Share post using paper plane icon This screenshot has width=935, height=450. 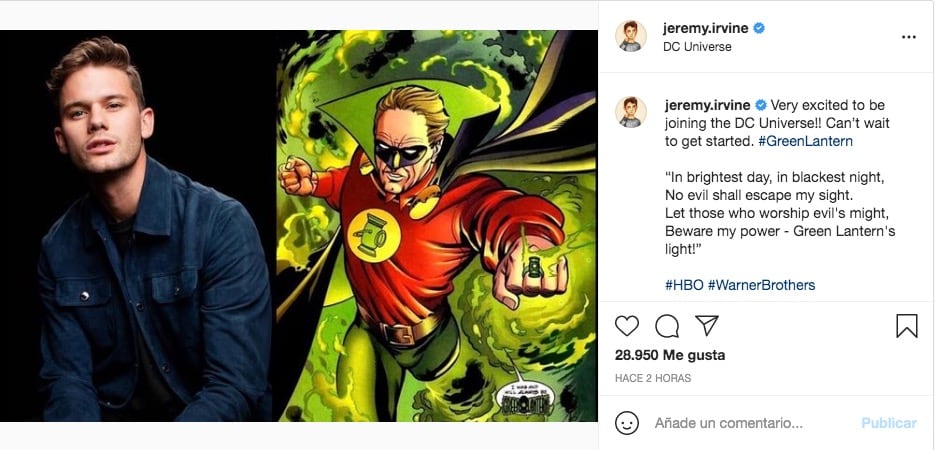[x=707, y=325]
